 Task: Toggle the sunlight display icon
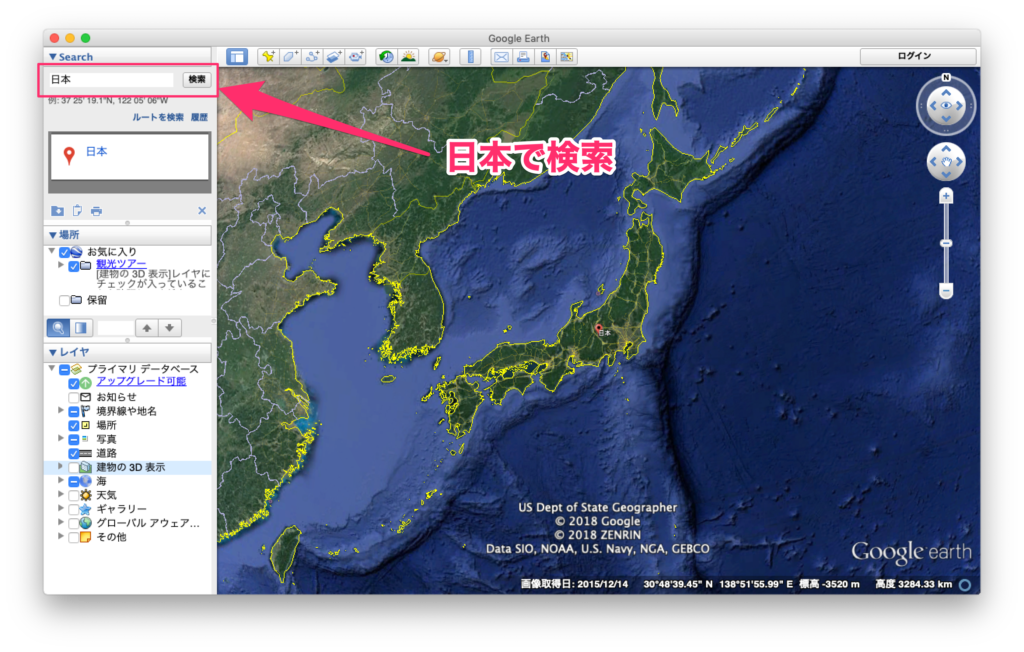coord(408,57)
